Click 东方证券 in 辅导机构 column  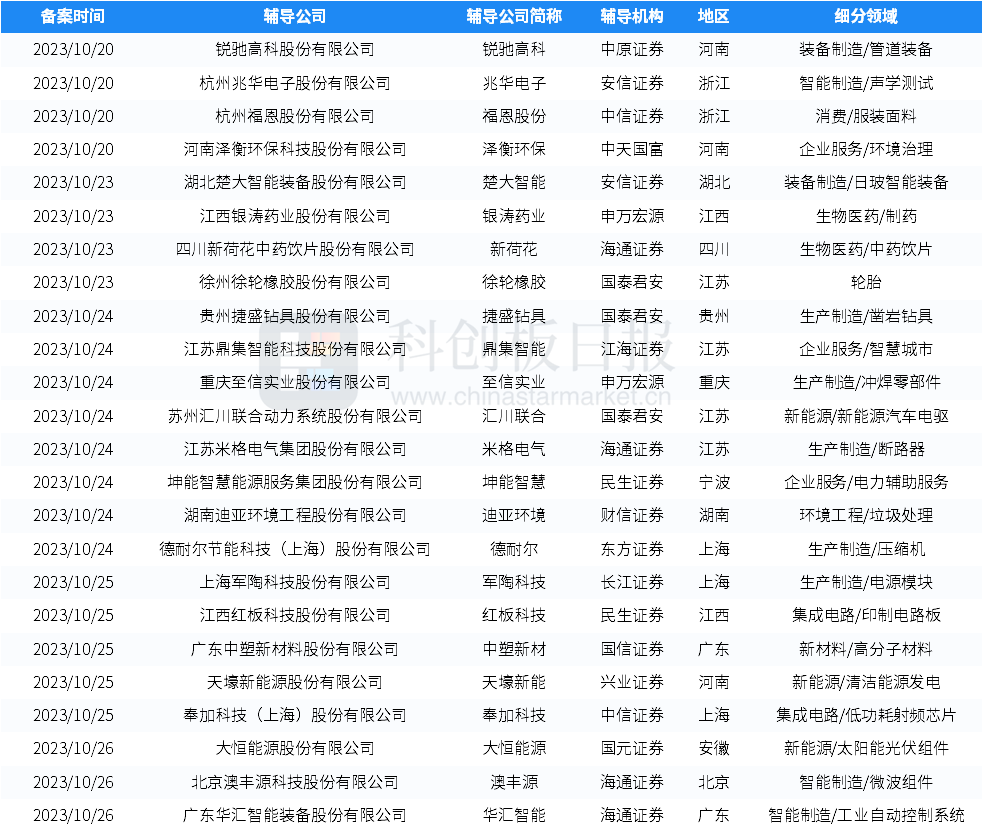coord(632,549)
